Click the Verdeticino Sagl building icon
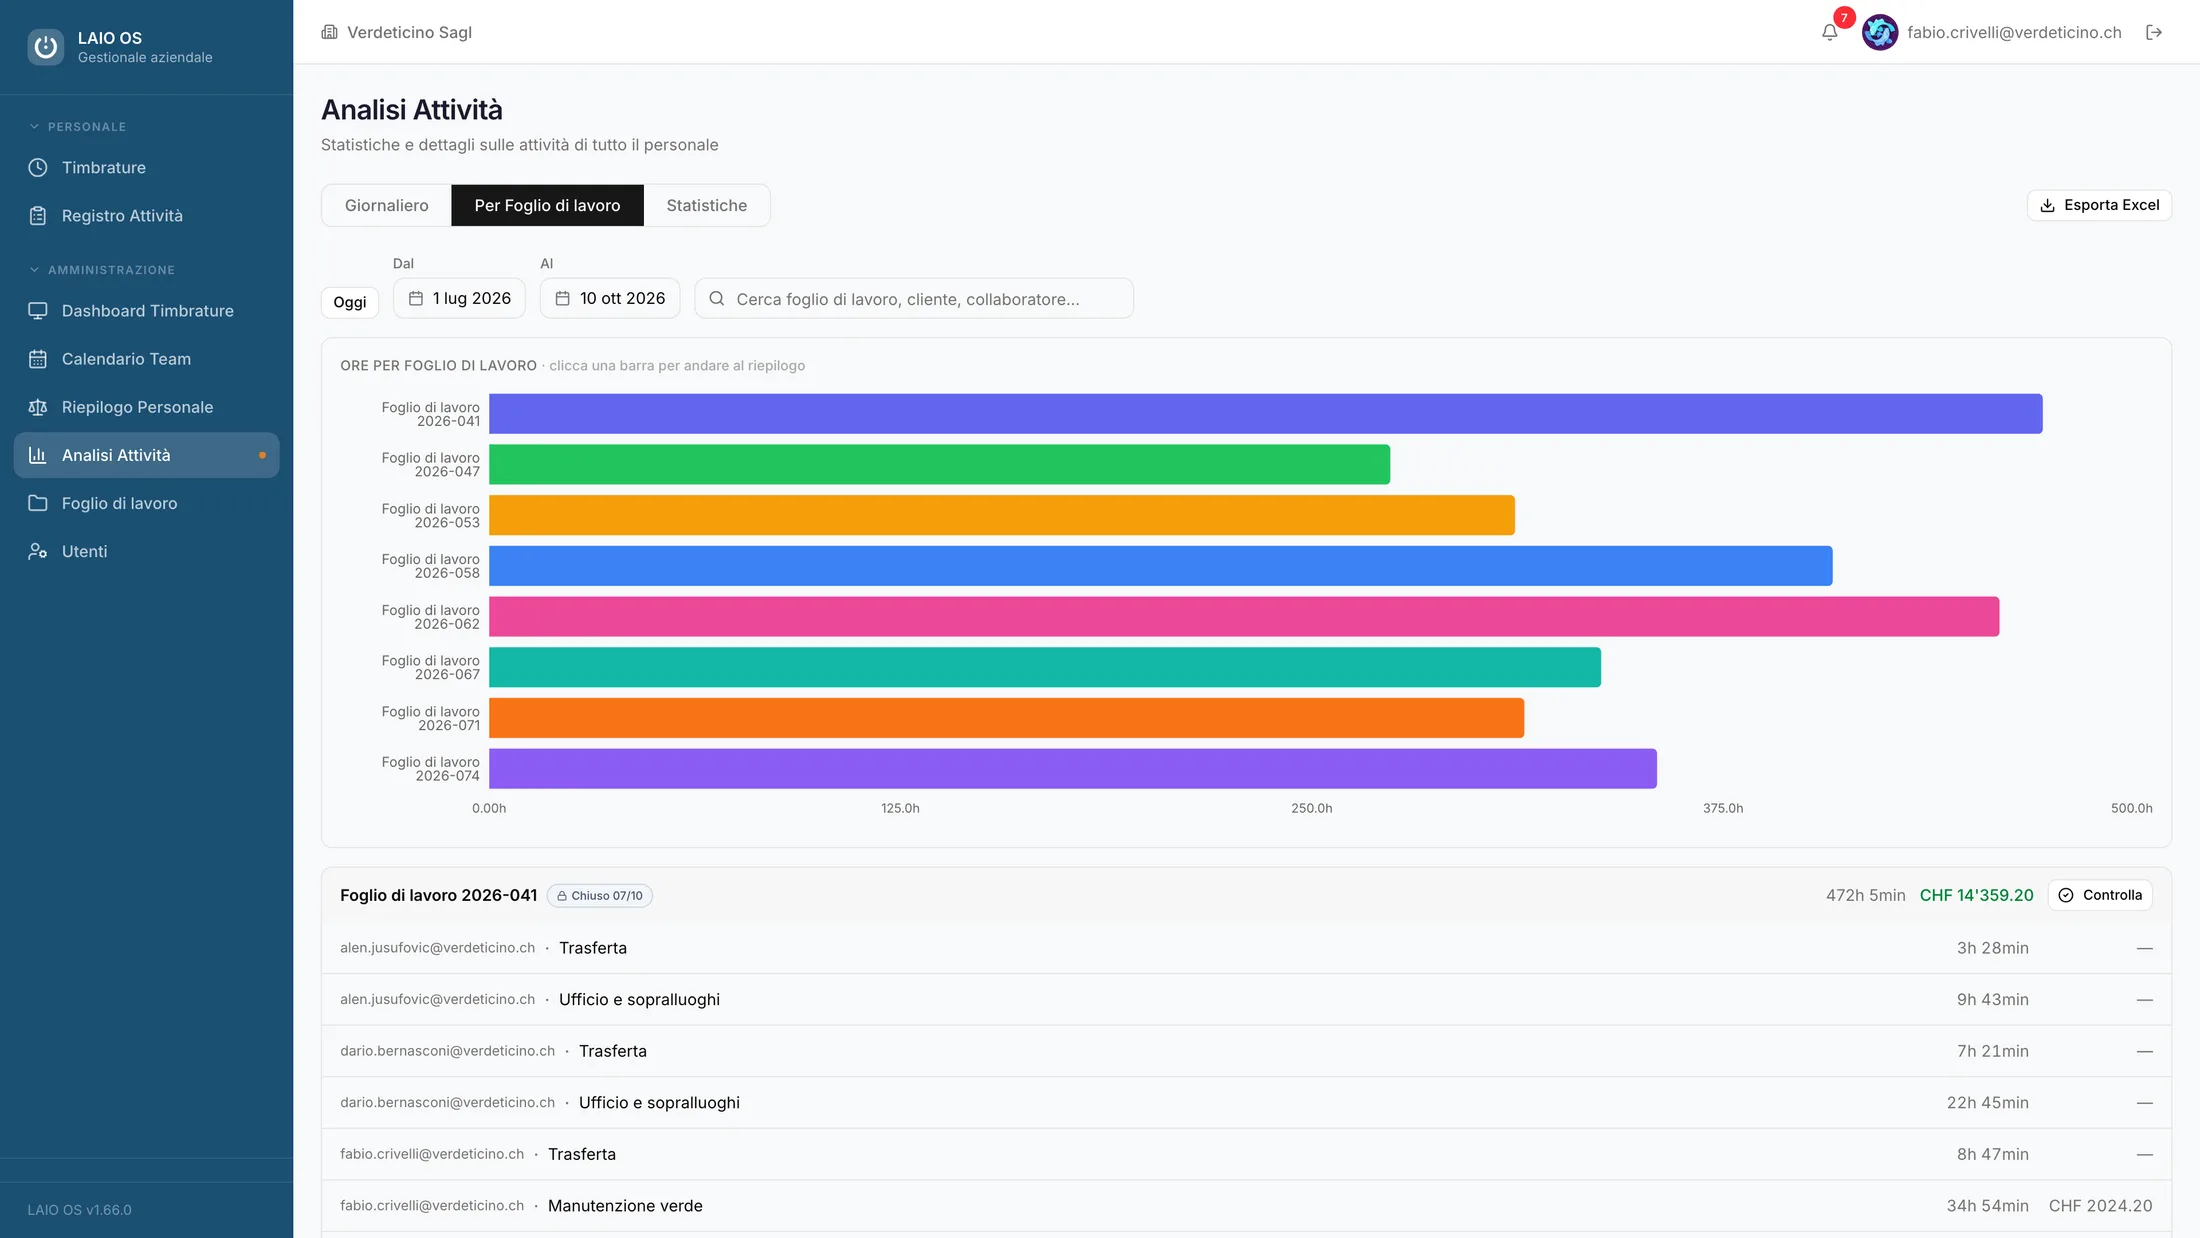 point(330,32)
